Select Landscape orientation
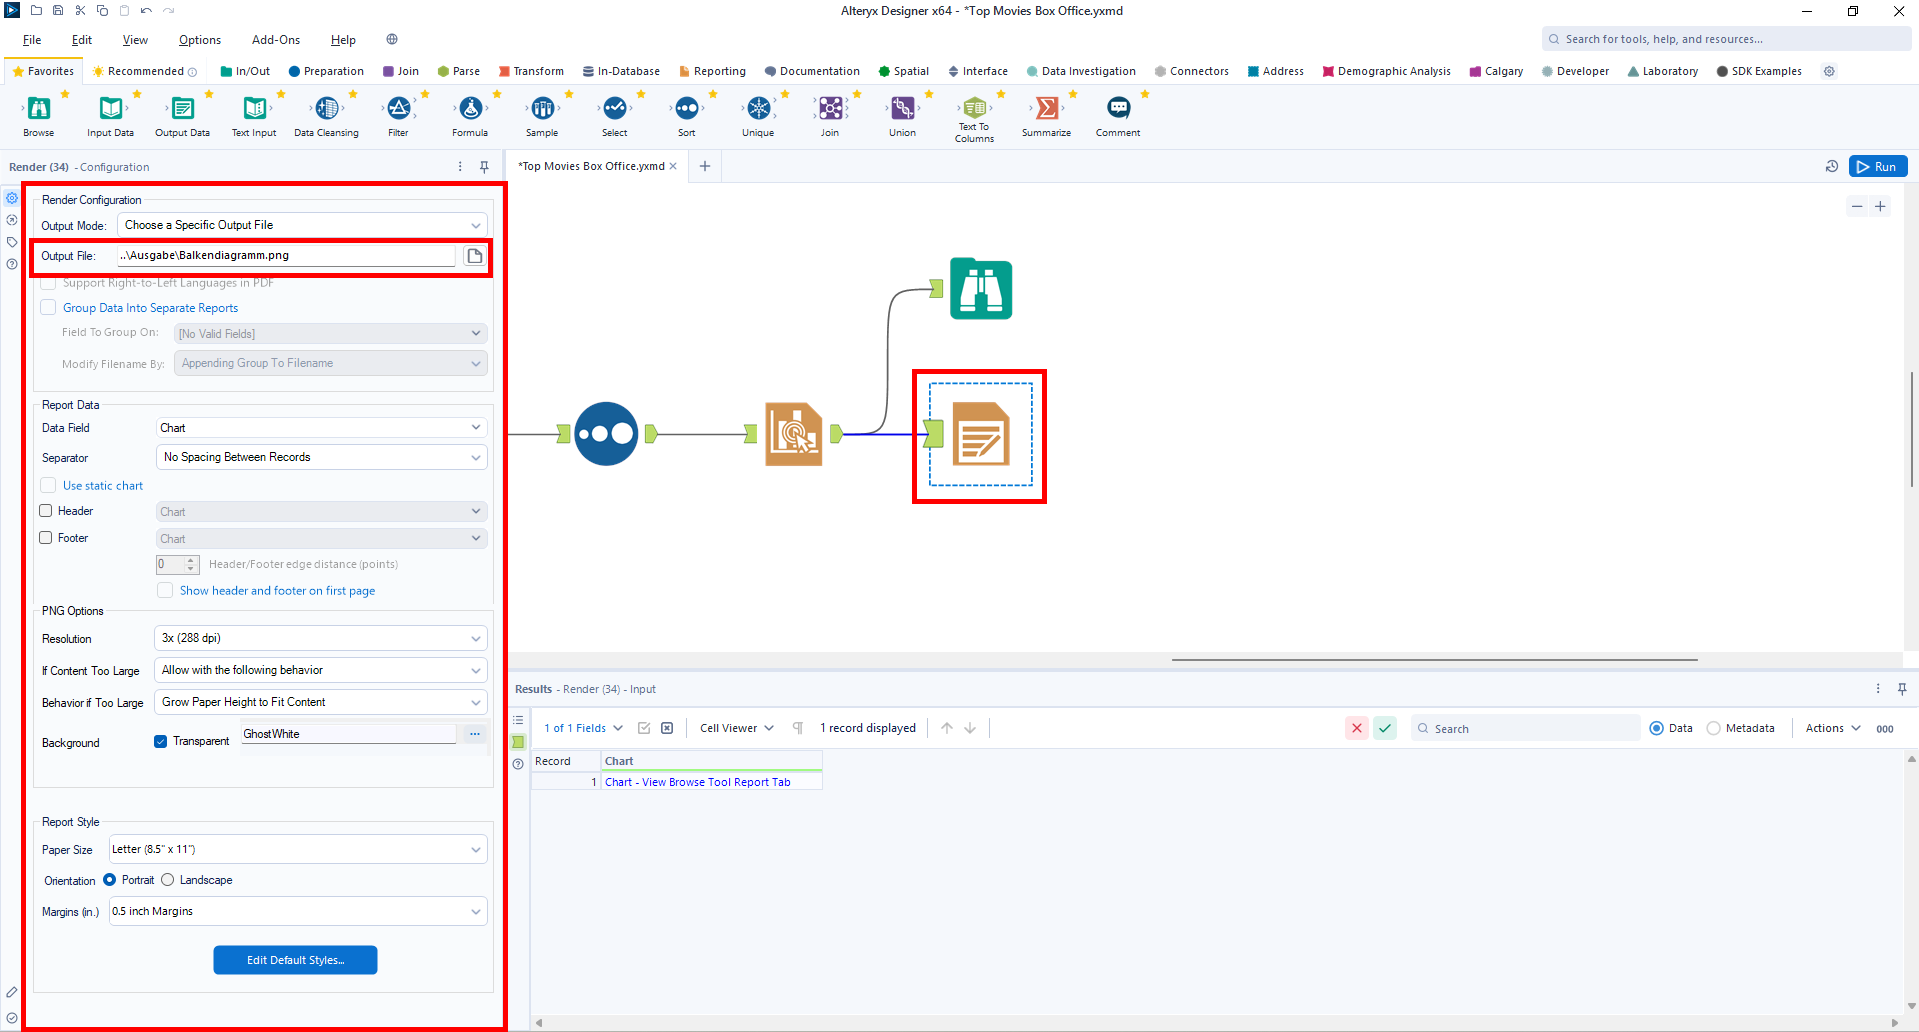This screenshot has width=1919, height=1032. tap(168, 880)
